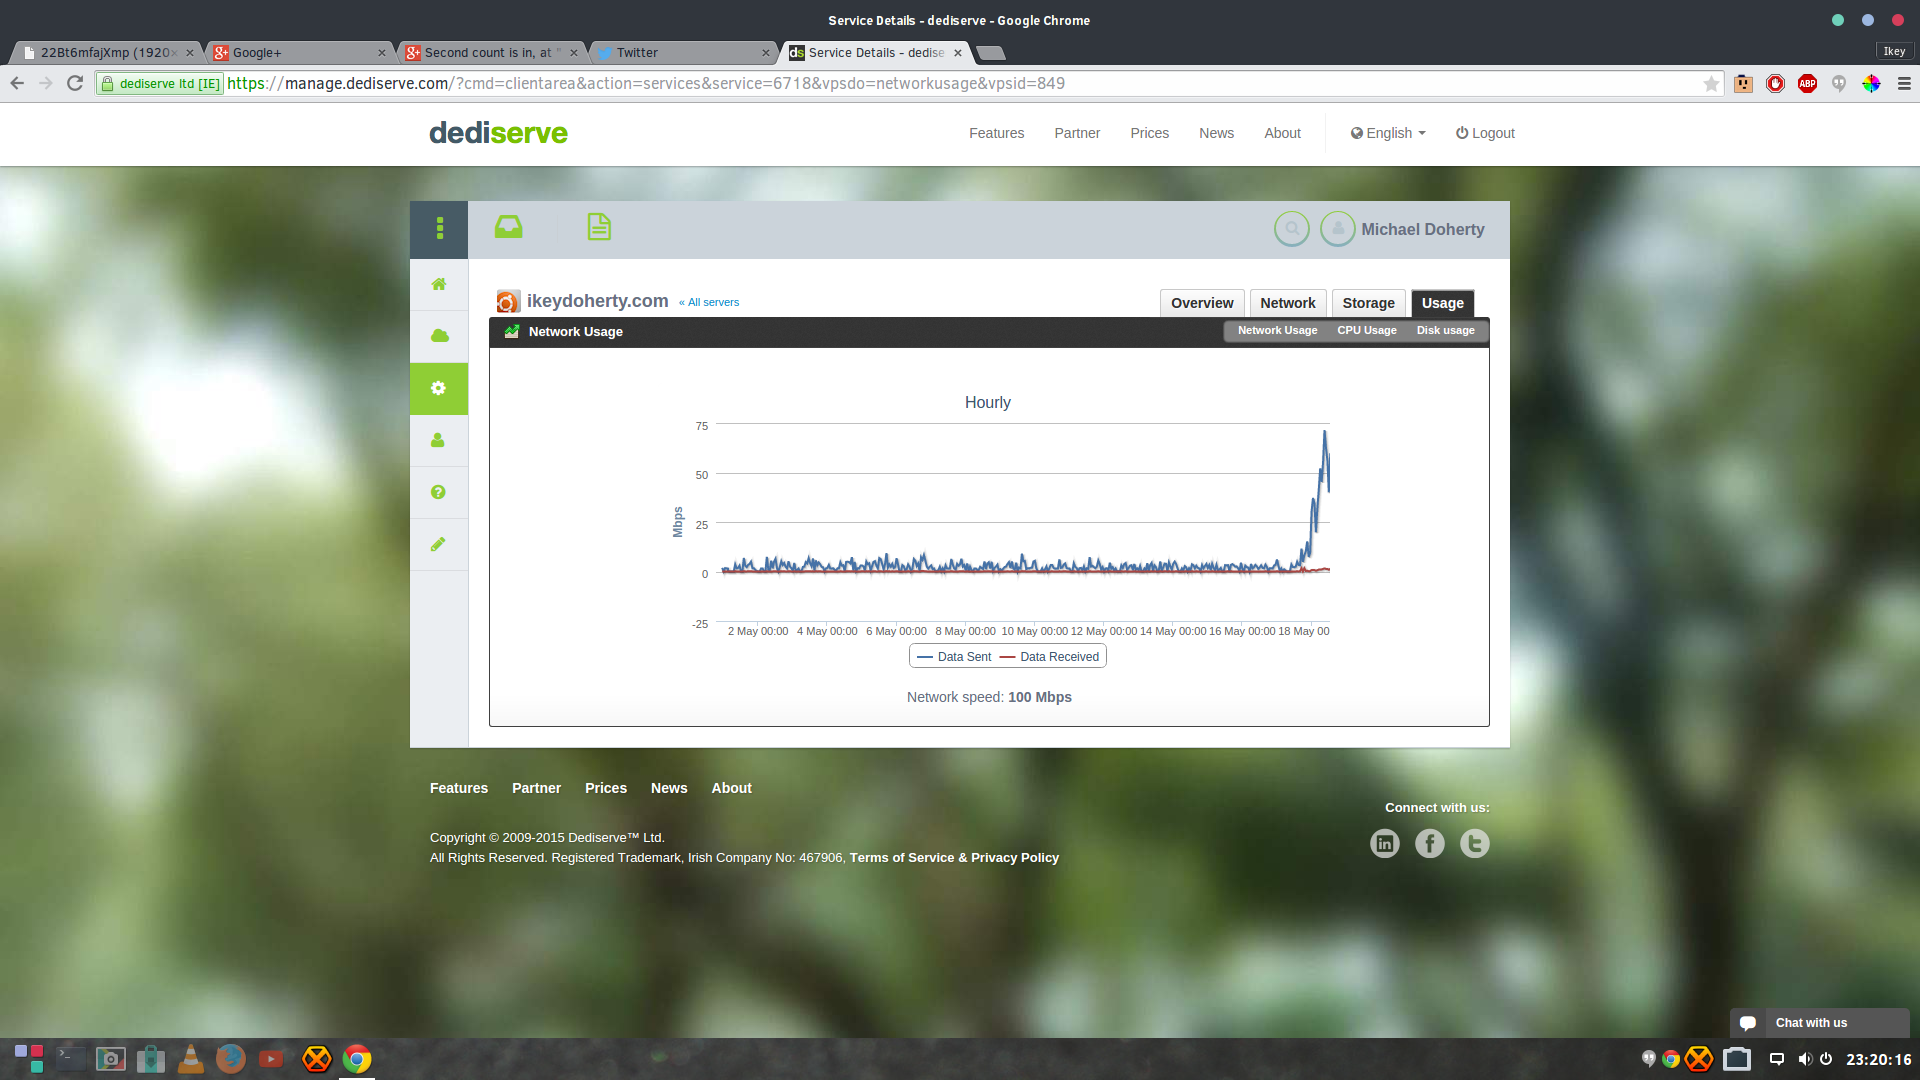1920x1080 pixels.
Task: Select the CPU Usage sub-tab
Action: tap(1366, 330)
